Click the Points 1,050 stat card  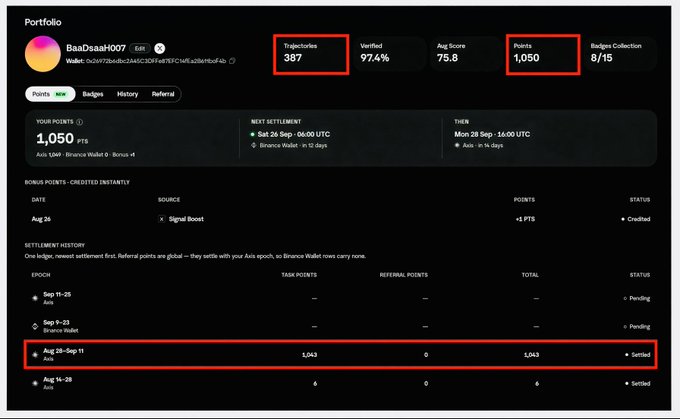point(543,55)
